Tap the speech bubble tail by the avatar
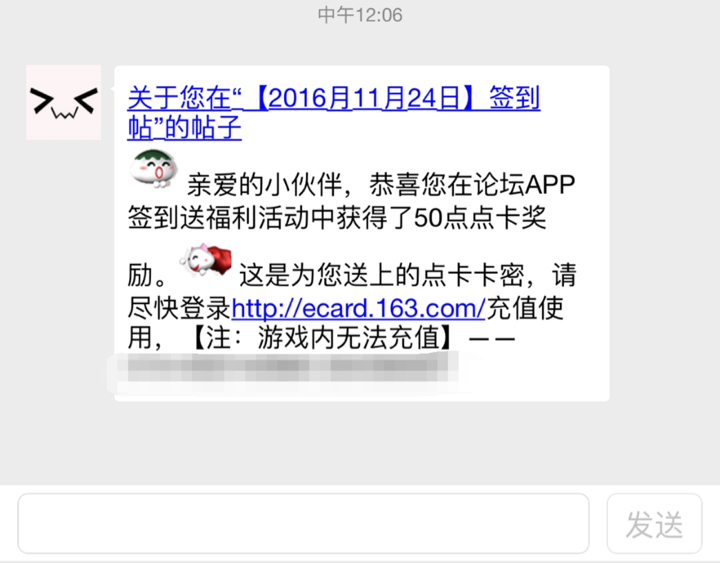720x563 pixels. (x=112, y=88)
